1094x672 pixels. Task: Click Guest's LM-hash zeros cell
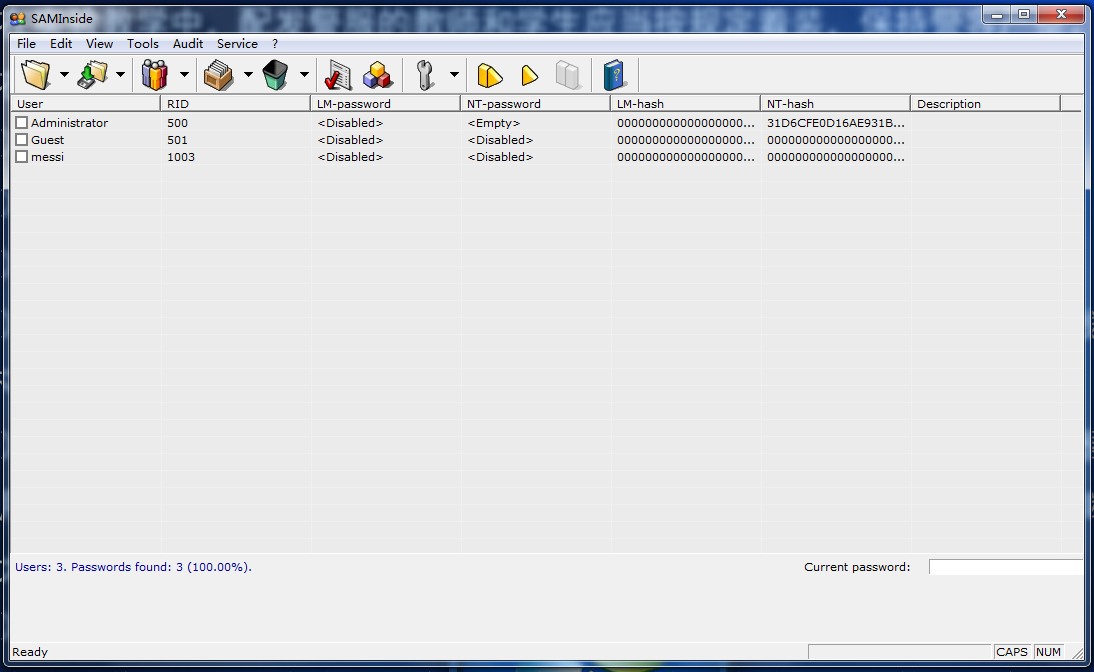tap(685, 140)
